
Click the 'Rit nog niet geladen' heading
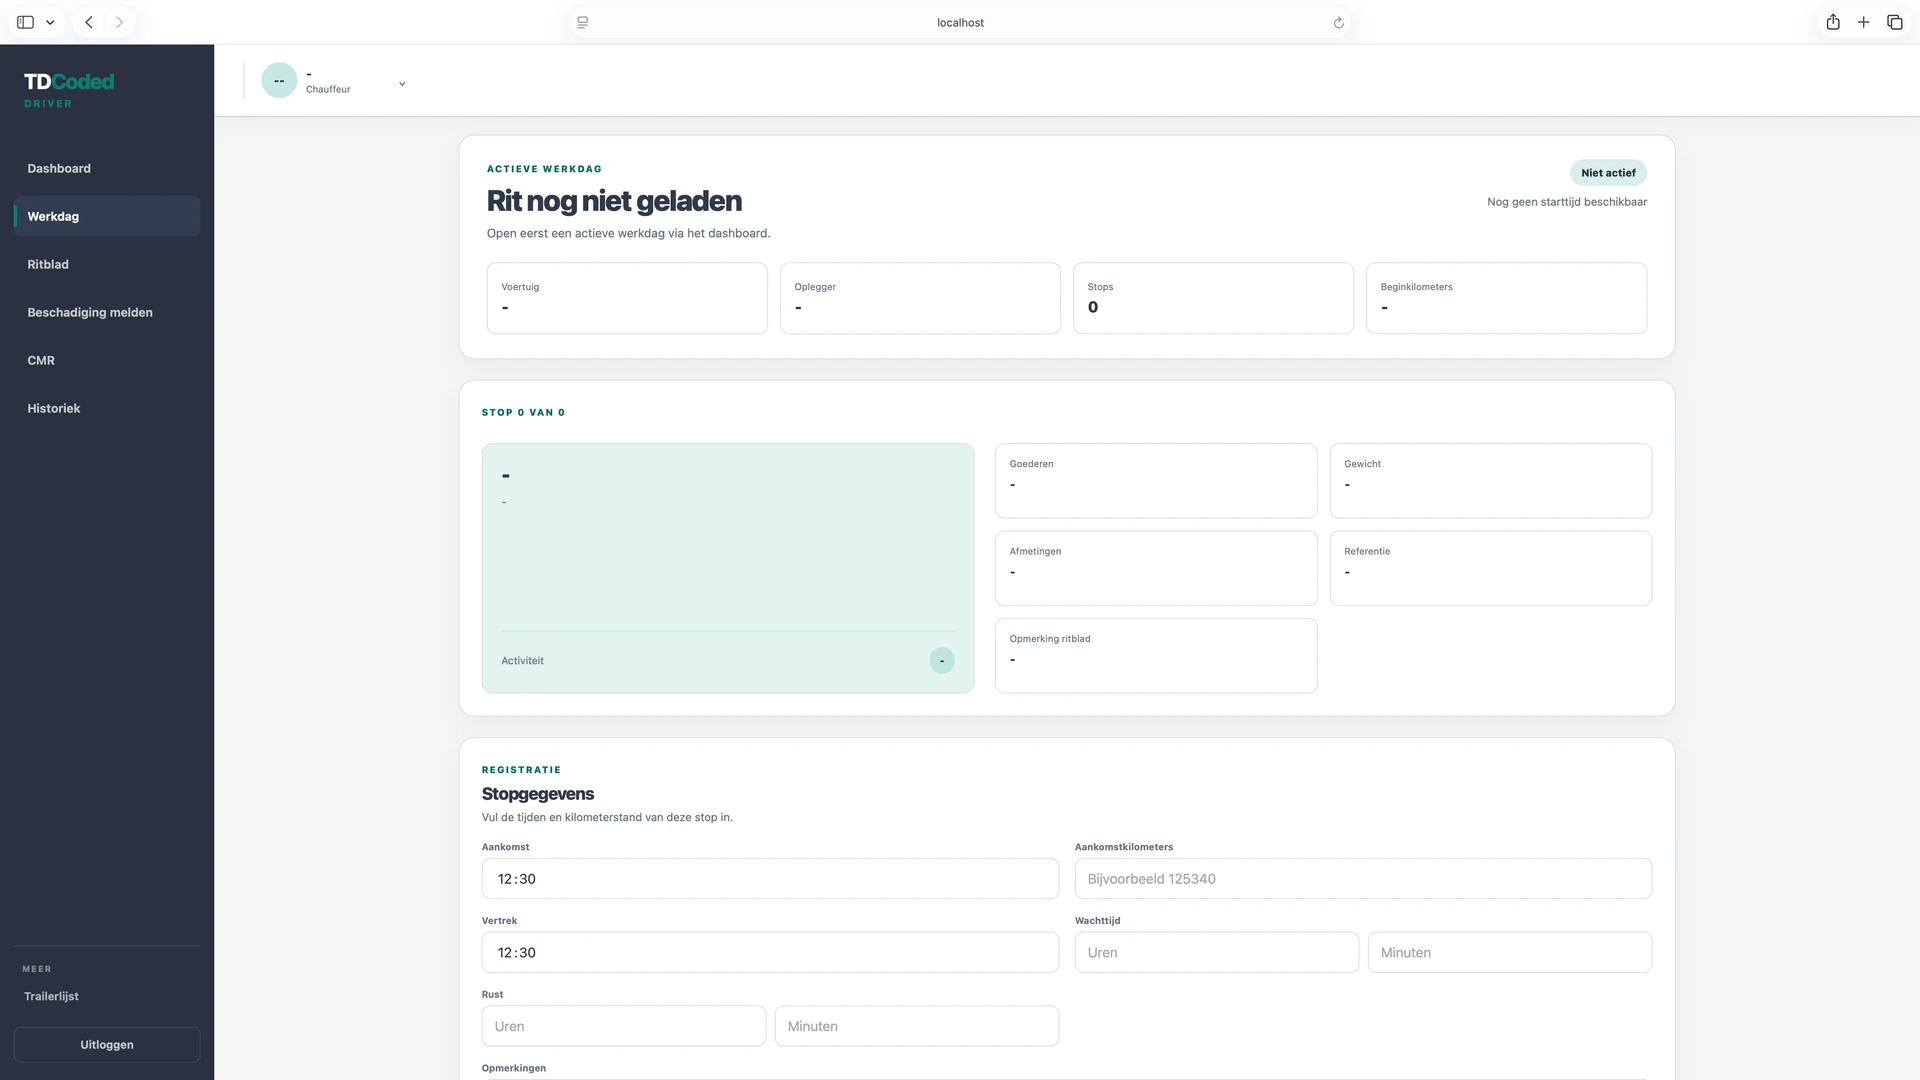click(x=614, y=201)
